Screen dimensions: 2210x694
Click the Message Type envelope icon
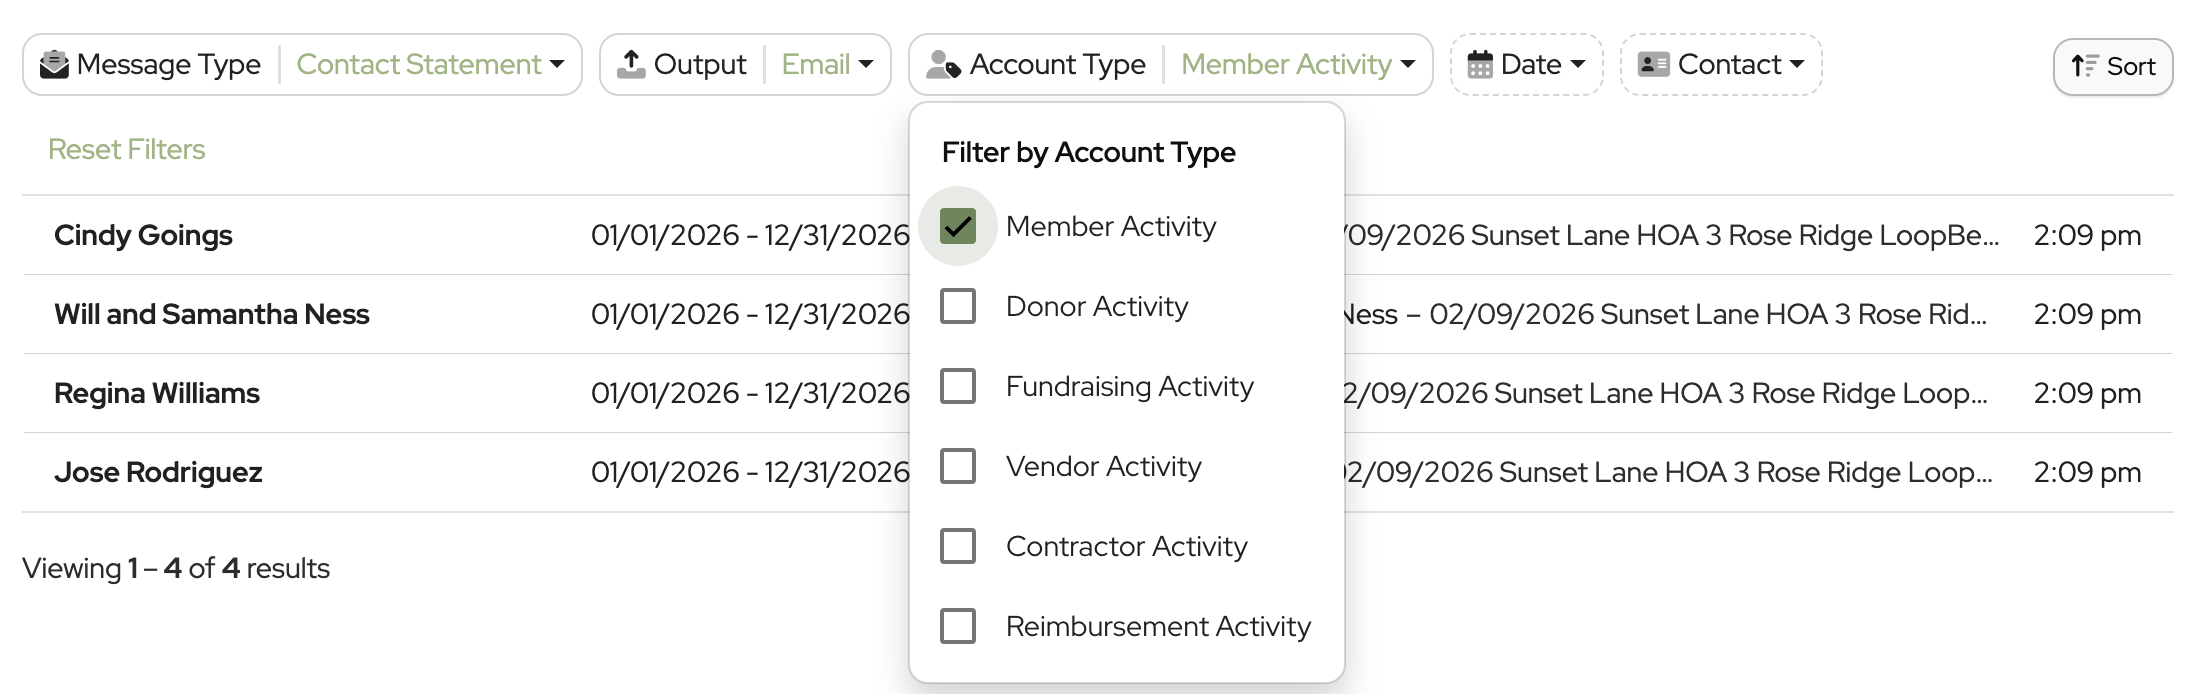coord(54,65)
